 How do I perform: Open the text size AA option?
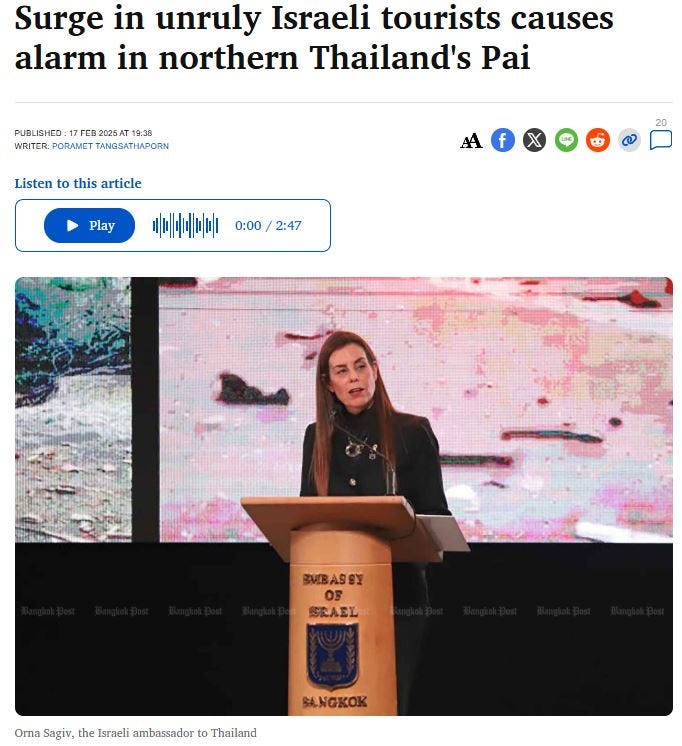(x=471, y=141)
